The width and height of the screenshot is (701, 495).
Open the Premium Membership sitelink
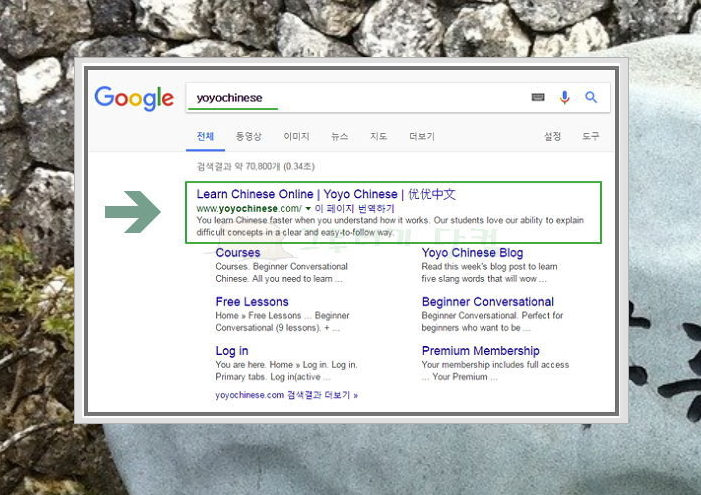481,351
